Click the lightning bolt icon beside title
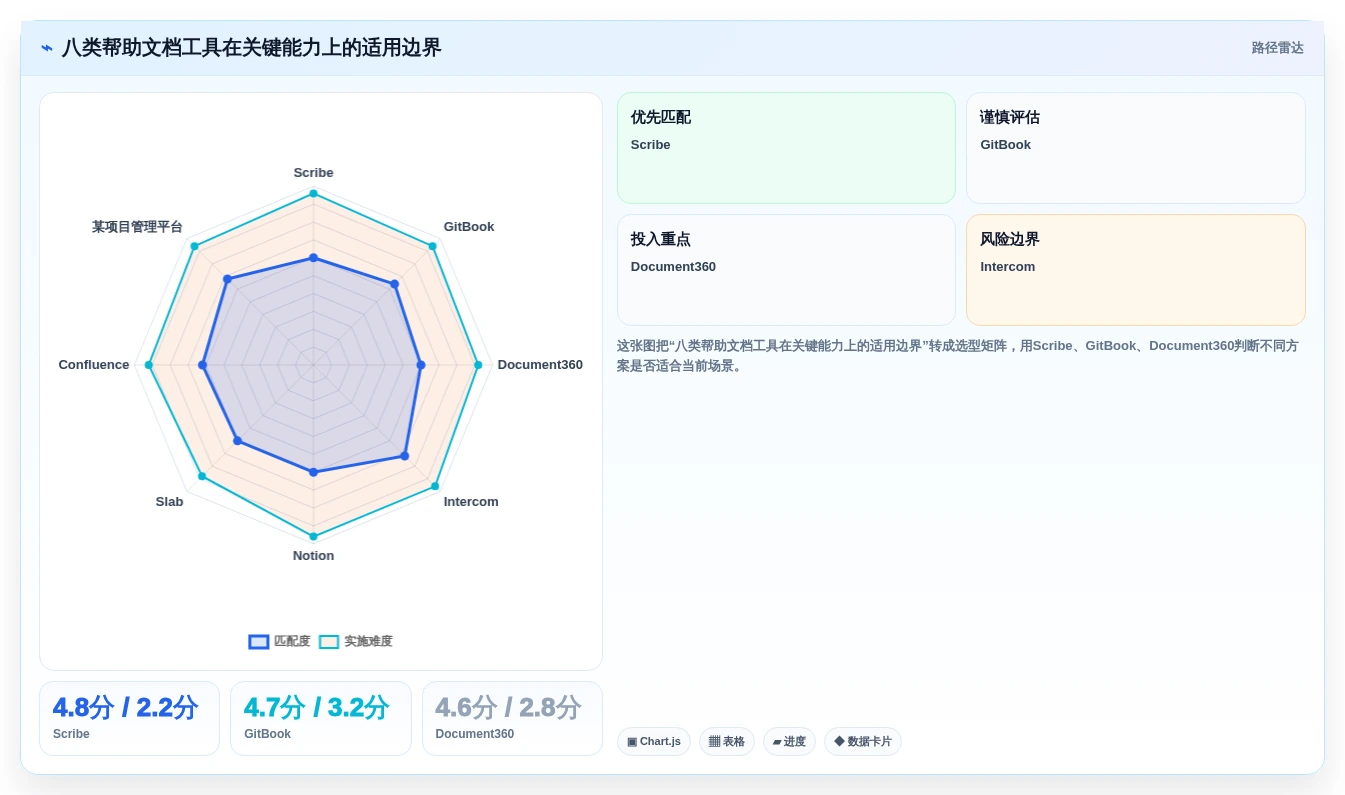 pyautogui.click(x=47, y=48)
